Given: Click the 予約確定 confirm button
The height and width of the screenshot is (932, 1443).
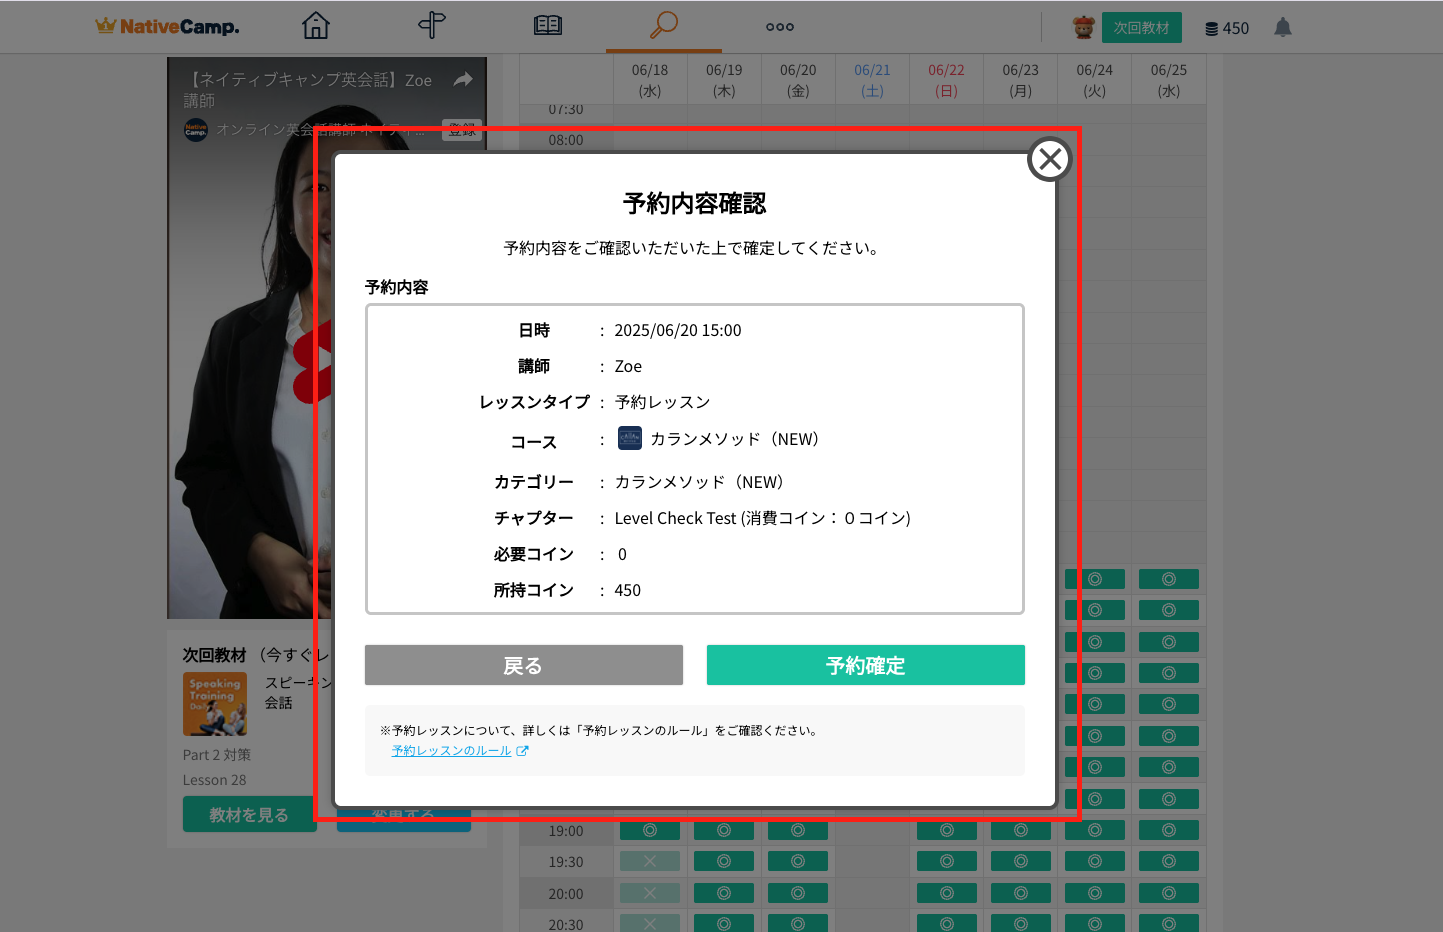Looking at the screenshot, I should tap(865, 665).
